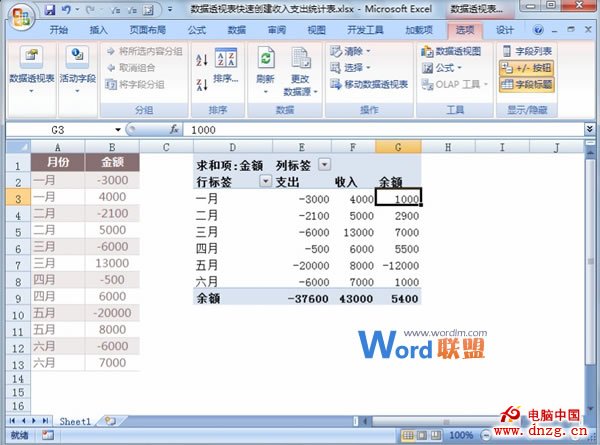Open the View tab
This screenshot has height=445, width=600.
[316, 30]
